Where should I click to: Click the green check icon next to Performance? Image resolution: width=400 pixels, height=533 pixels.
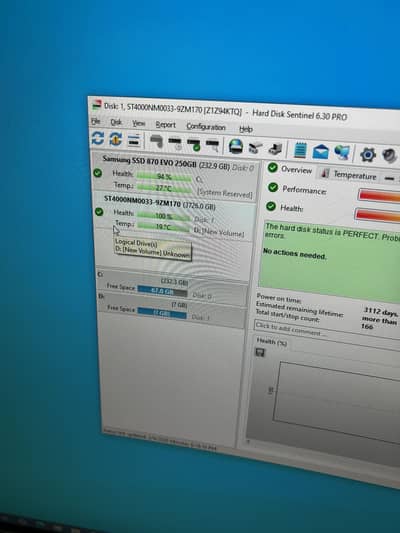(273, 187)
